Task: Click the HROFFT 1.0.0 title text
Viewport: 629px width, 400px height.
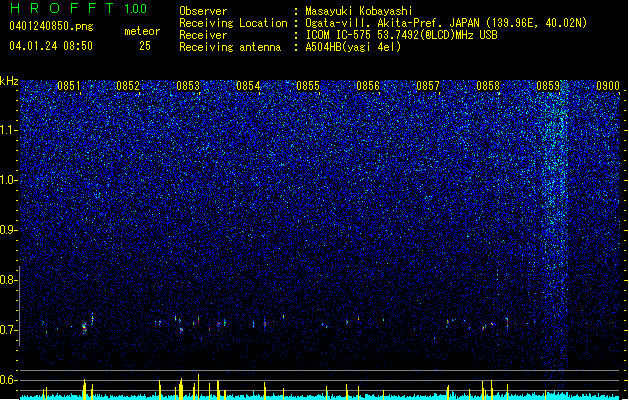Action: click(78, 8)
